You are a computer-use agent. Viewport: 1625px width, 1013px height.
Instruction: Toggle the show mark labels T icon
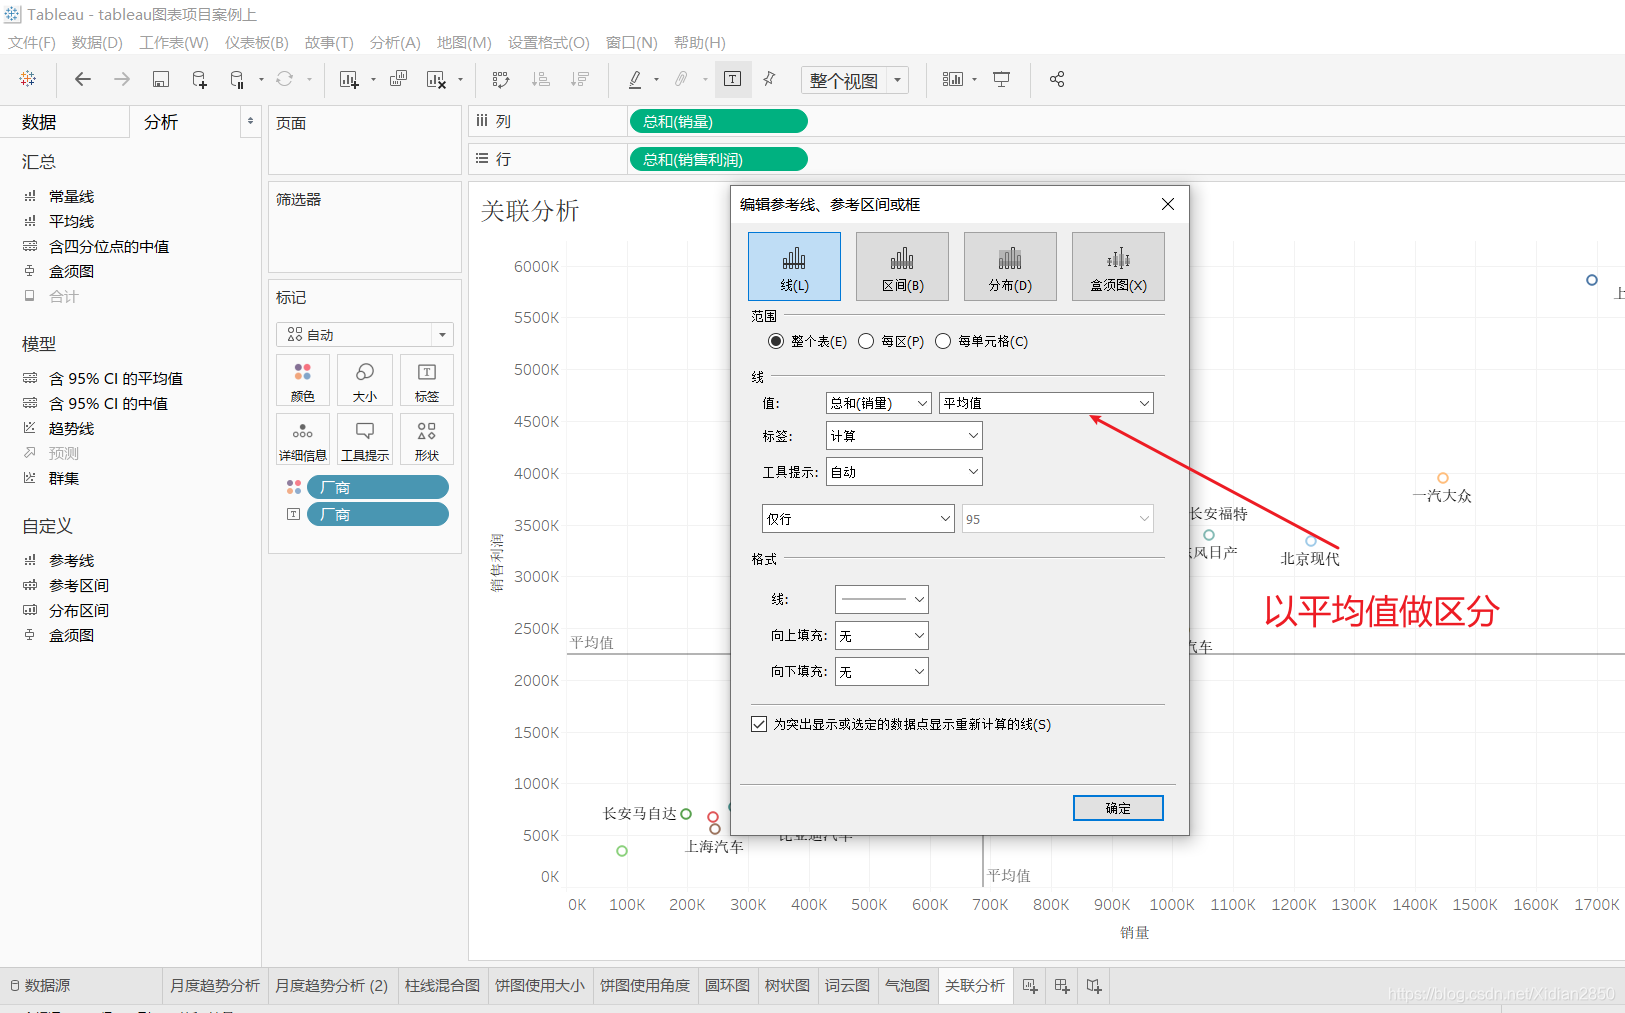[732, 79]
